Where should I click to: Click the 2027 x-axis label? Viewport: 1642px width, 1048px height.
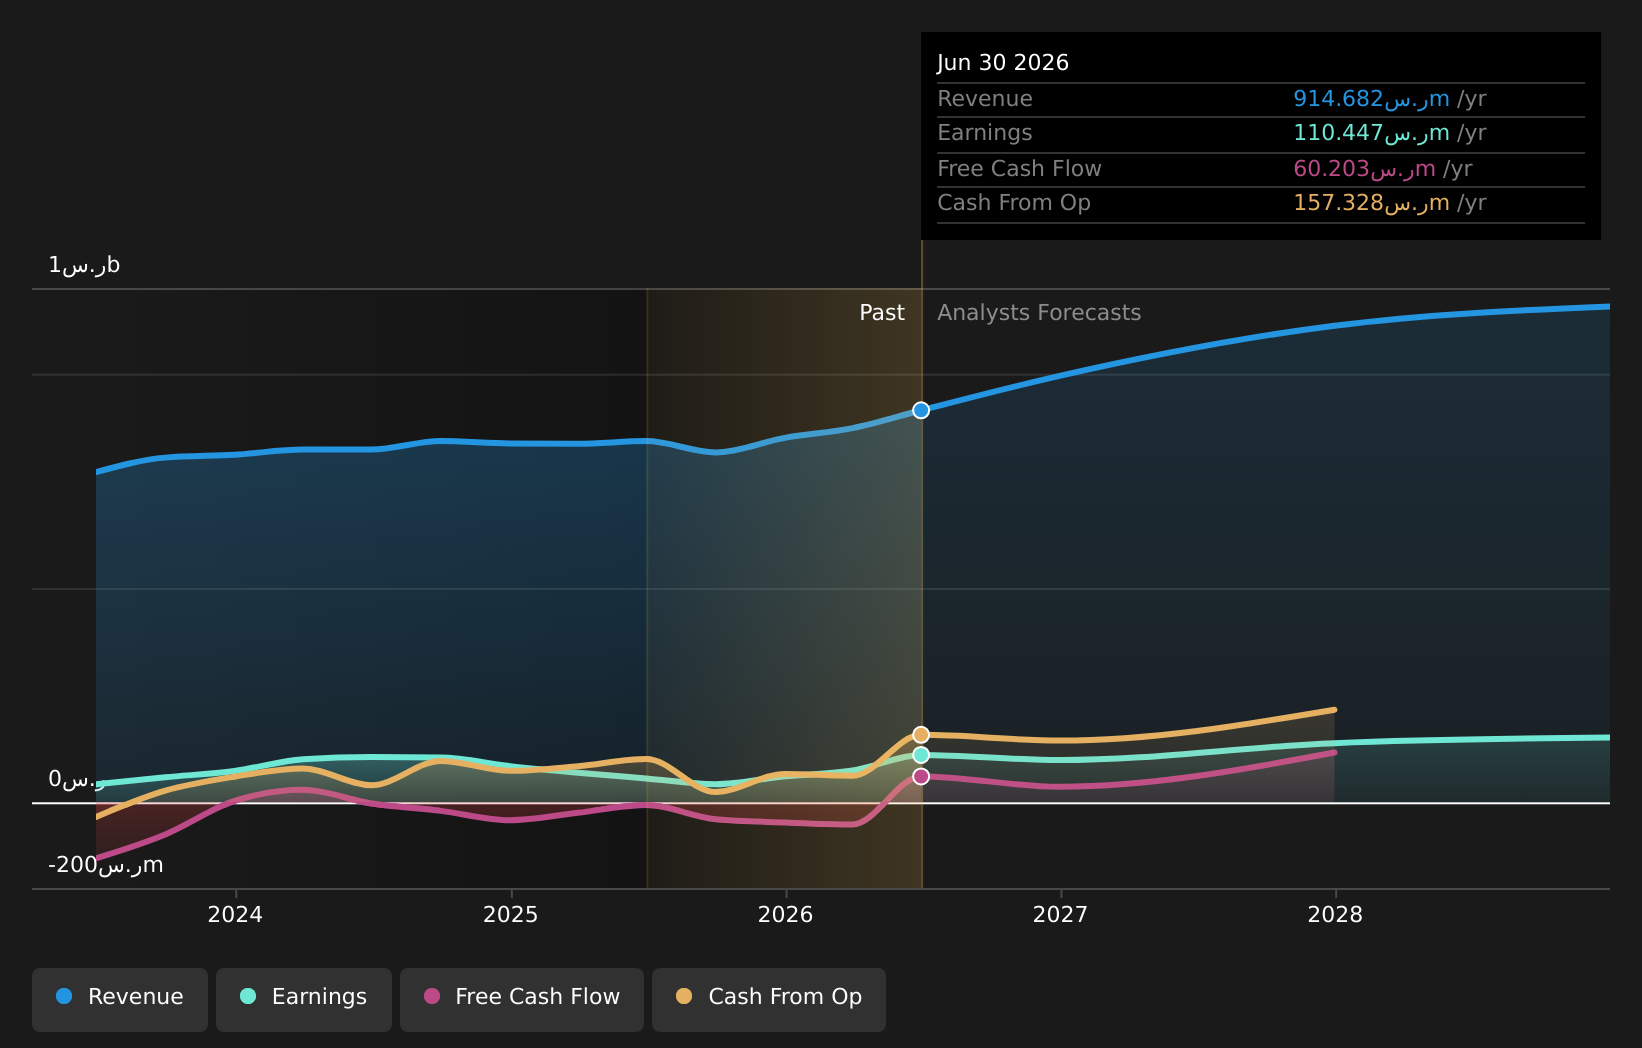tap(1060, 915)
